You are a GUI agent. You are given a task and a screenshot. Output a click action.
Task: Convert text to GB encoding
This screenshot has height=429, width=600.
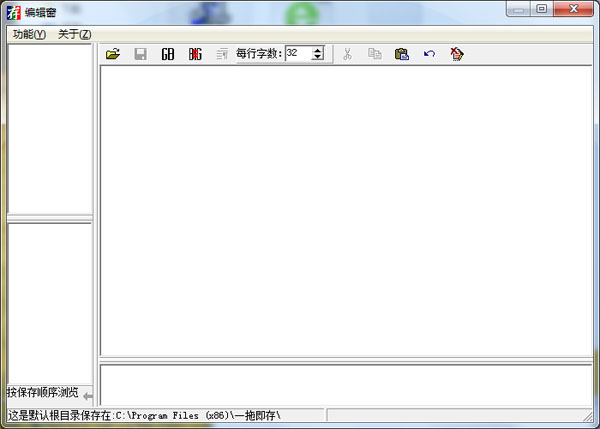[x=168, y=54]
